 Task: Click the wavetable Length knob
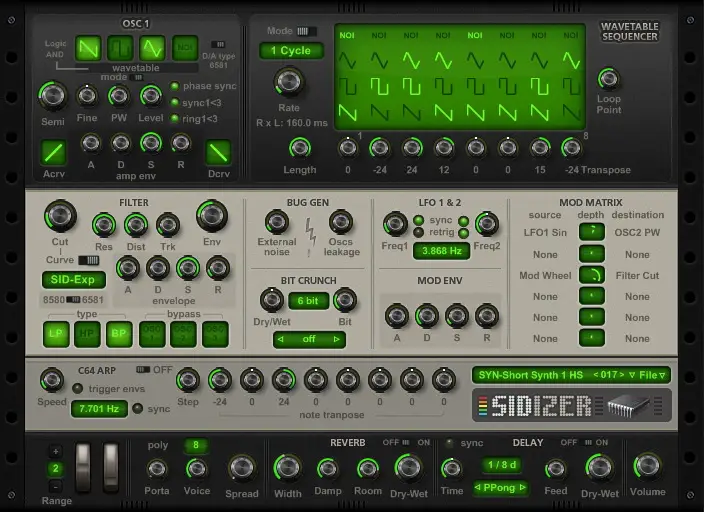point(299,148)
